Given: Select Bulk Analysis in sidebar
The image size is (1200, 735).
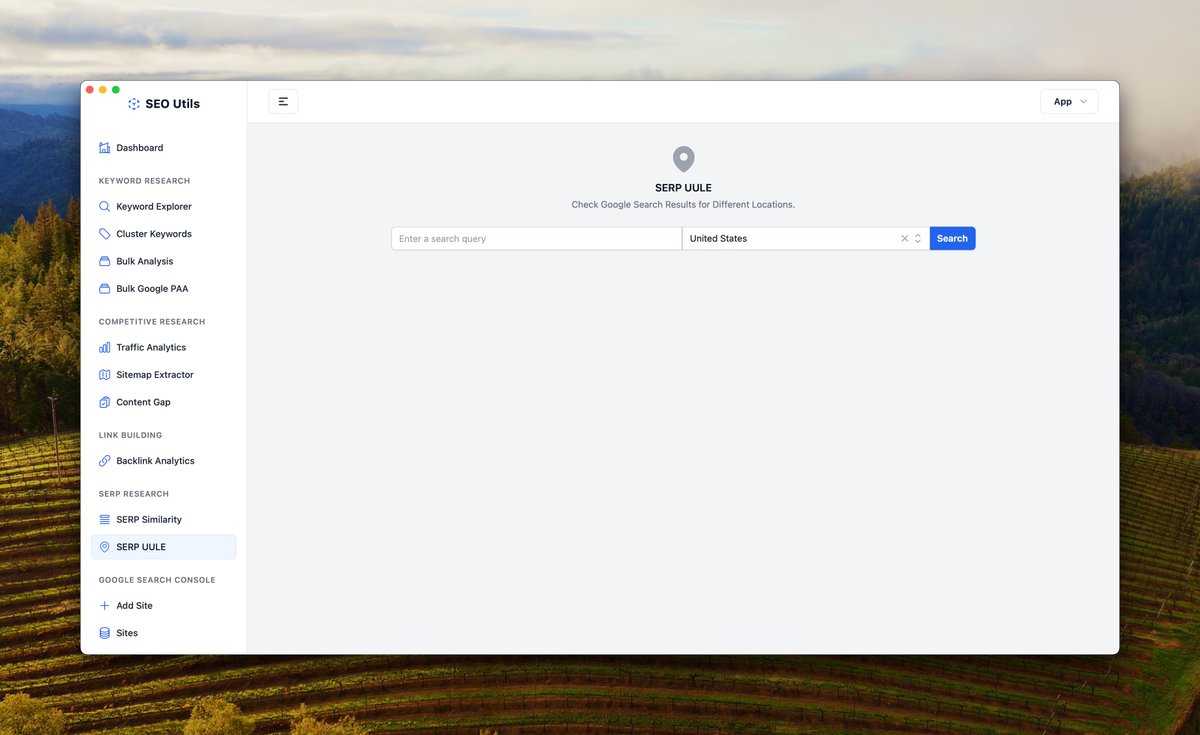Looking at the screenshot, I should coord(164,261).
